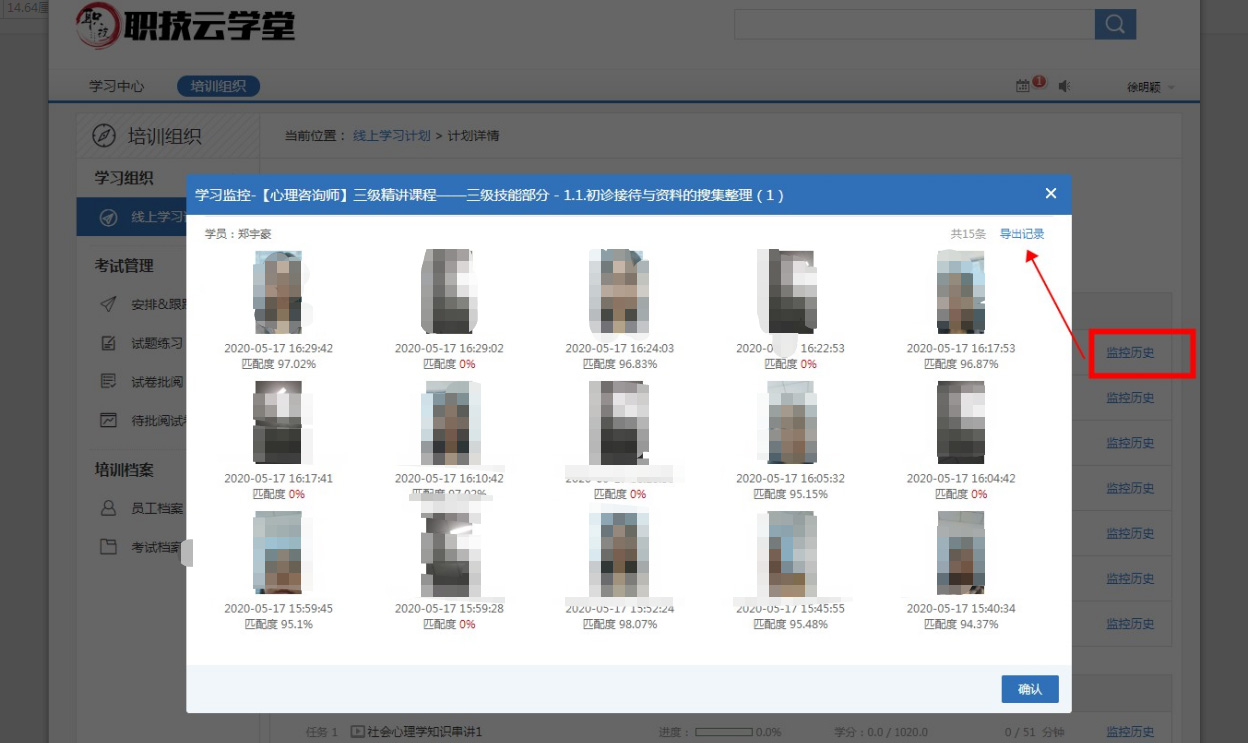
Task: Expand the user account dropdown arrow
Action: [x=1171, y=88]
